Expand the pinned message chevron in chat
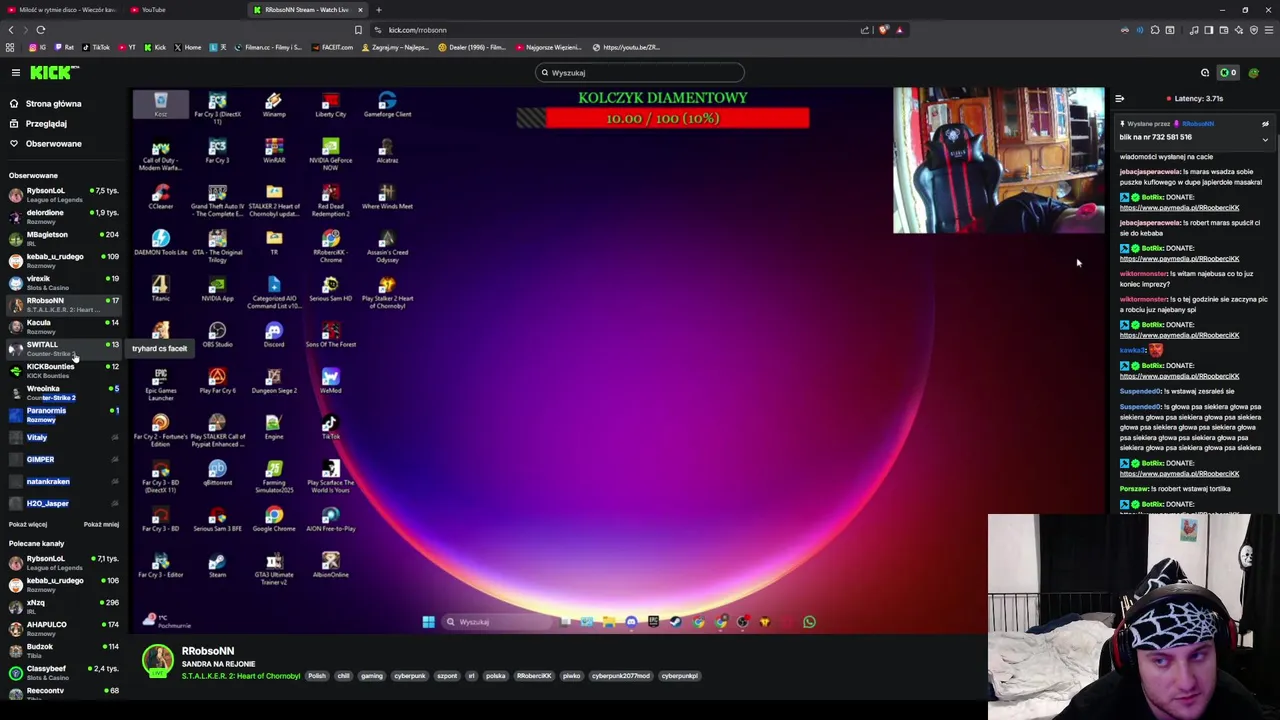The height and width of the screenshot is (720, 1280). (1265, 140)
